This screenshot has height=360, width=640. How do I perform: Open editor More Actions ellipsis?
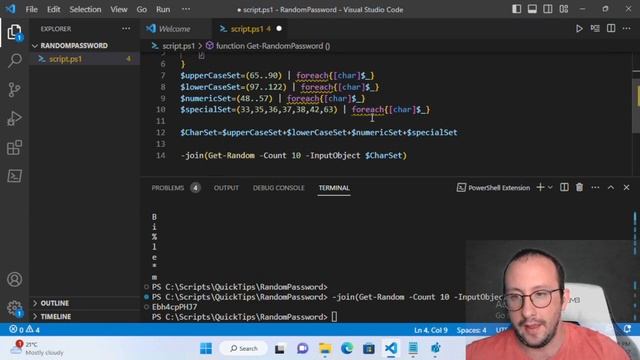coord(627,29)
